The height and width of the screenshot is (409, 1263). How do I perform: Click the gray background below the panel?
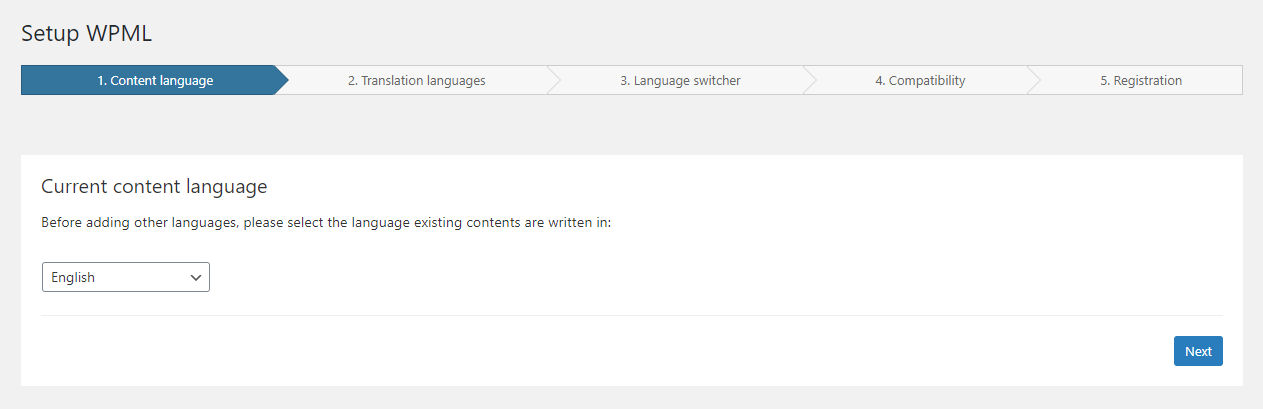point(631,398)
